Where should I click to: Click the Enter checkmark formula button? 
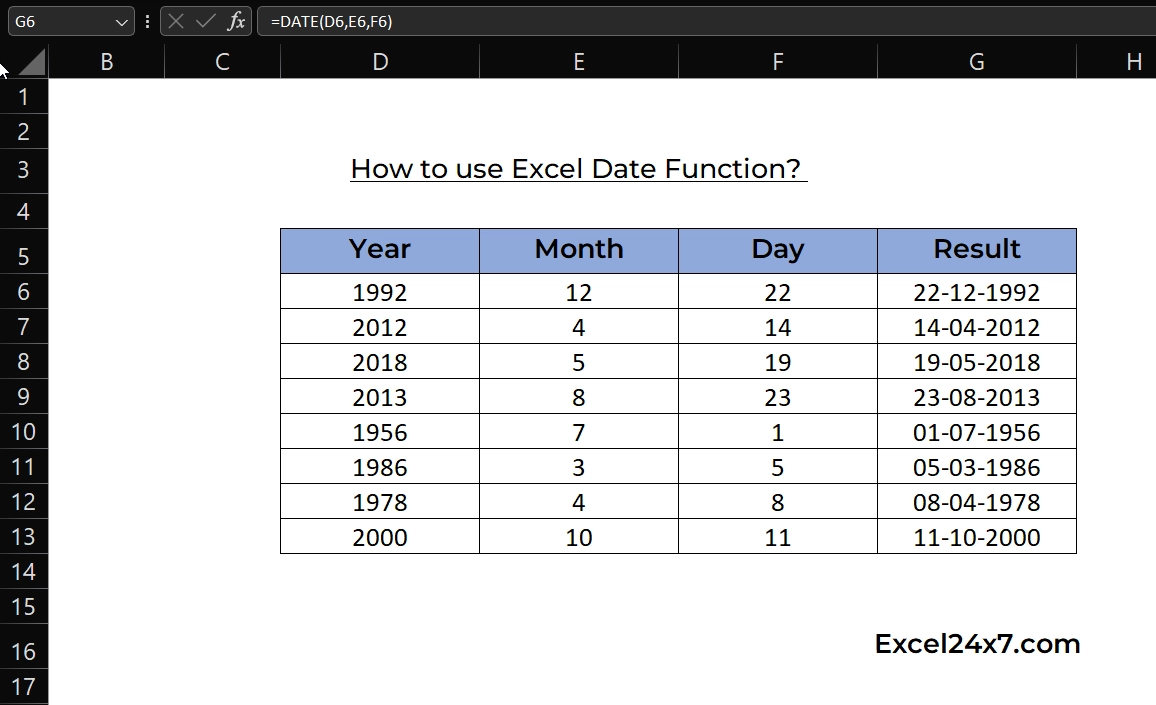[x=205, y=21]
